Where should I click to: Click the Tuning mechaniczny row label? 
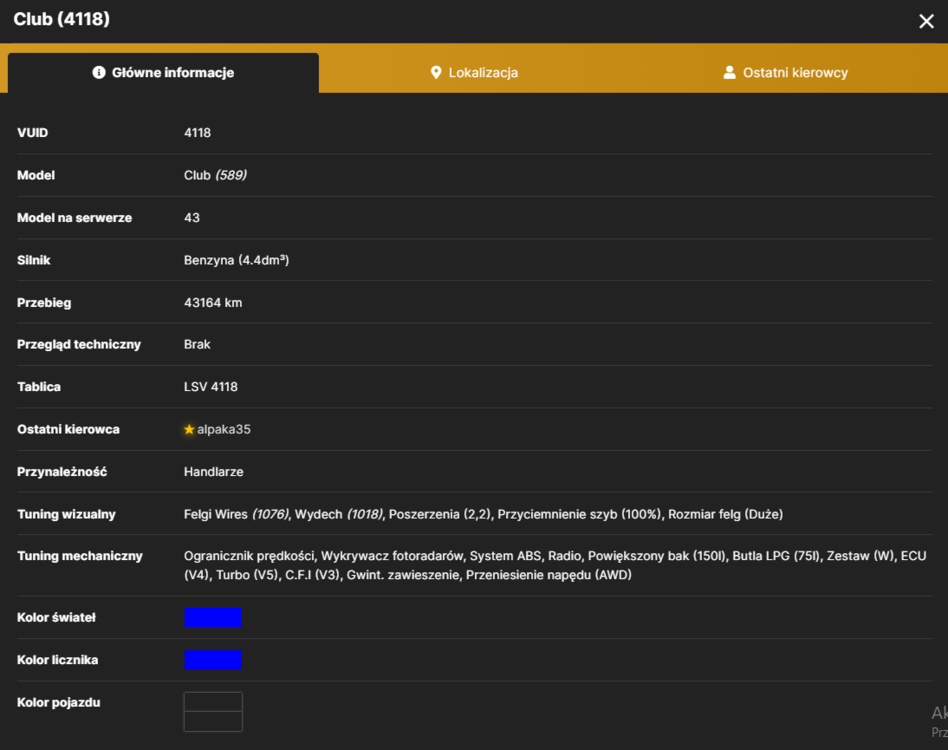click(80, 556)
